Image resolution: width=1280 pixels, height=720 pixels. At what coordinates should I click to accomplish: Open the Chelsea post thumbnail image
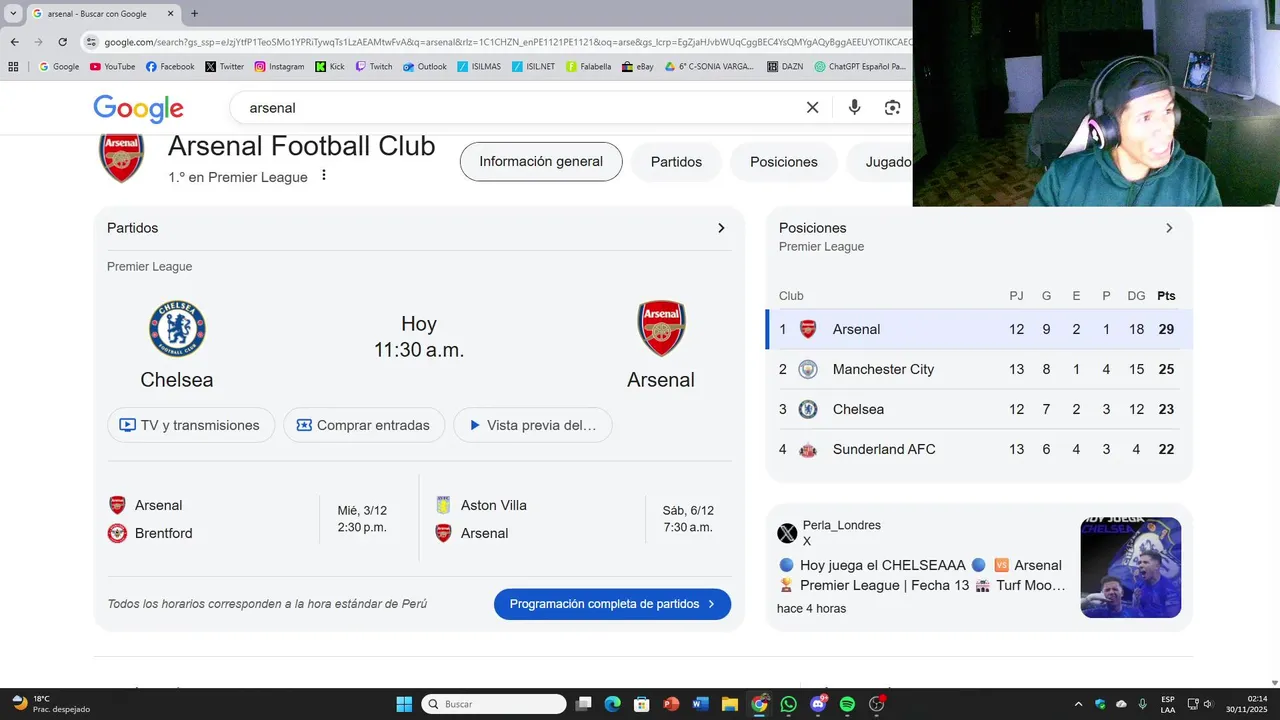click(1131, 567)
